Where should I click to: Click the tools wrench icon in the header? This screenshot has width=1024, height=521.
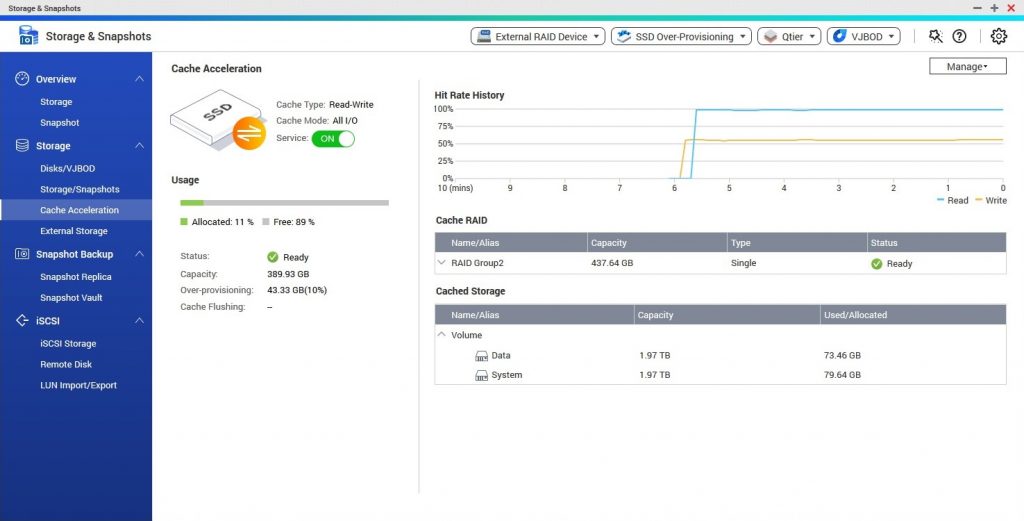point(936,37)
